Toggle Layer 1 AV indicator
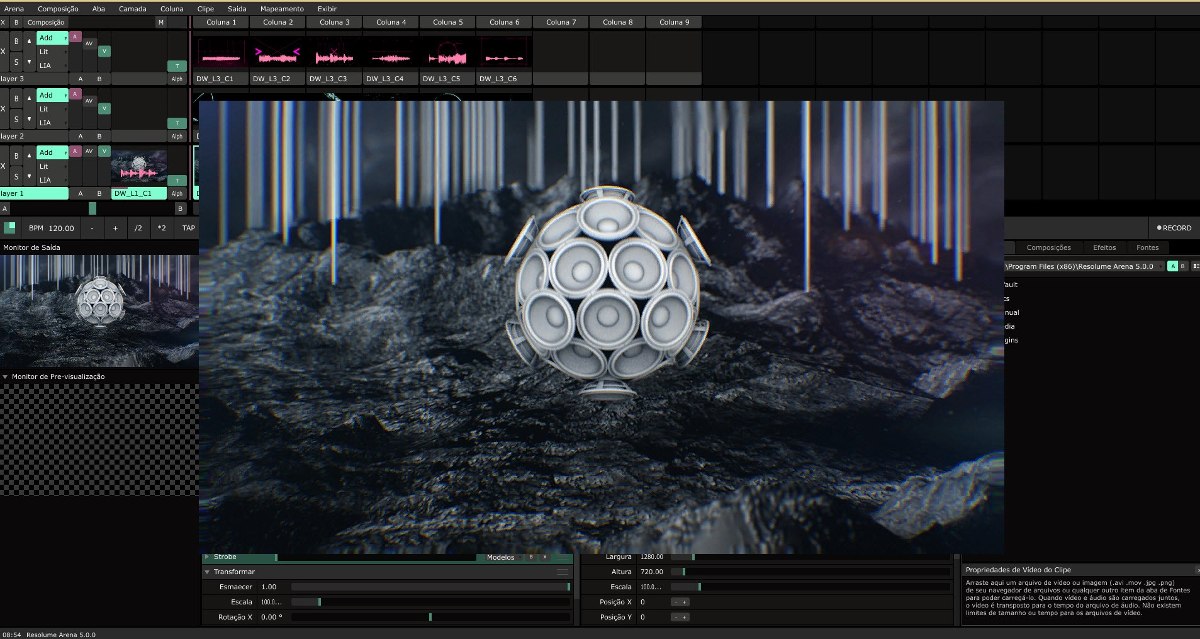Viewport: 1200px width, 639px height. 89,151
